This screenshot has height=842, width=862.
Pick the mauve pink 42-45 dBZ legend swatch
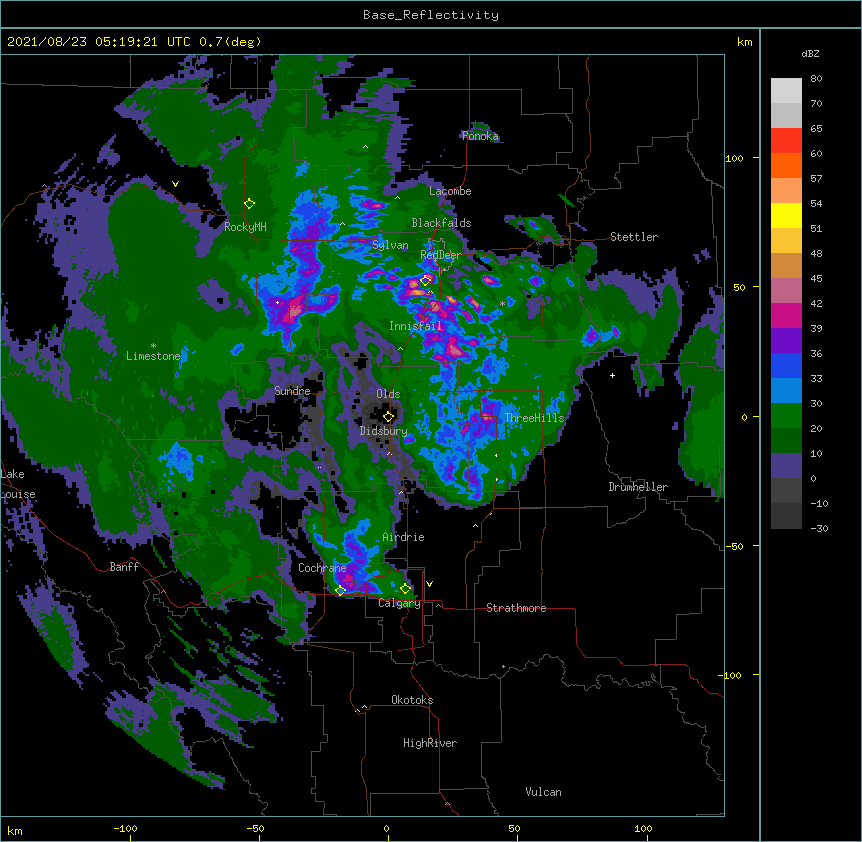pos(786,291)
